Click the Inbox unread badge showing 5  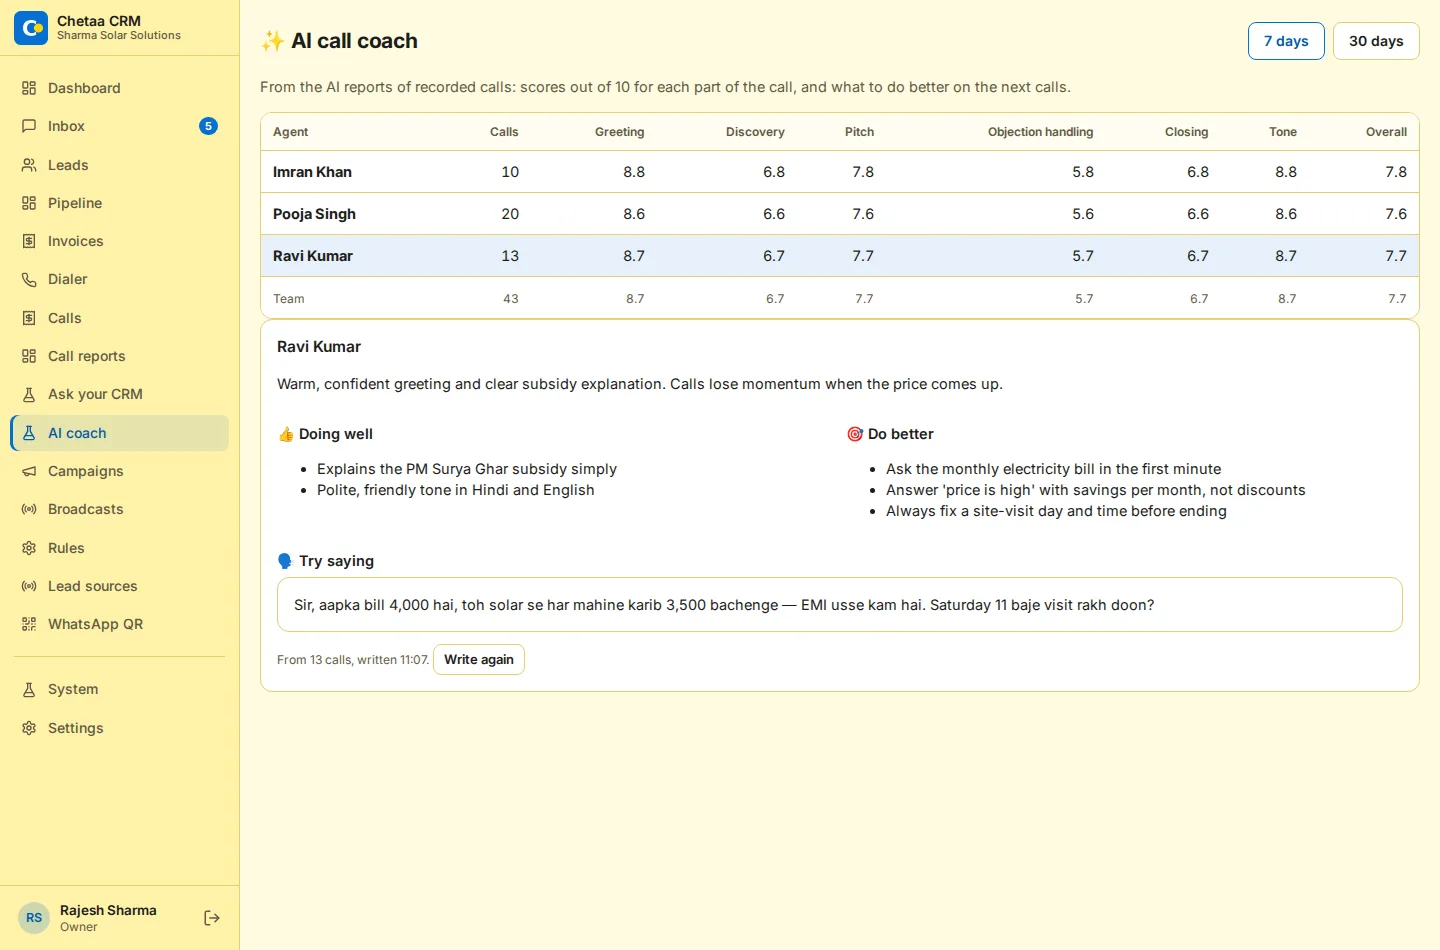208,126
